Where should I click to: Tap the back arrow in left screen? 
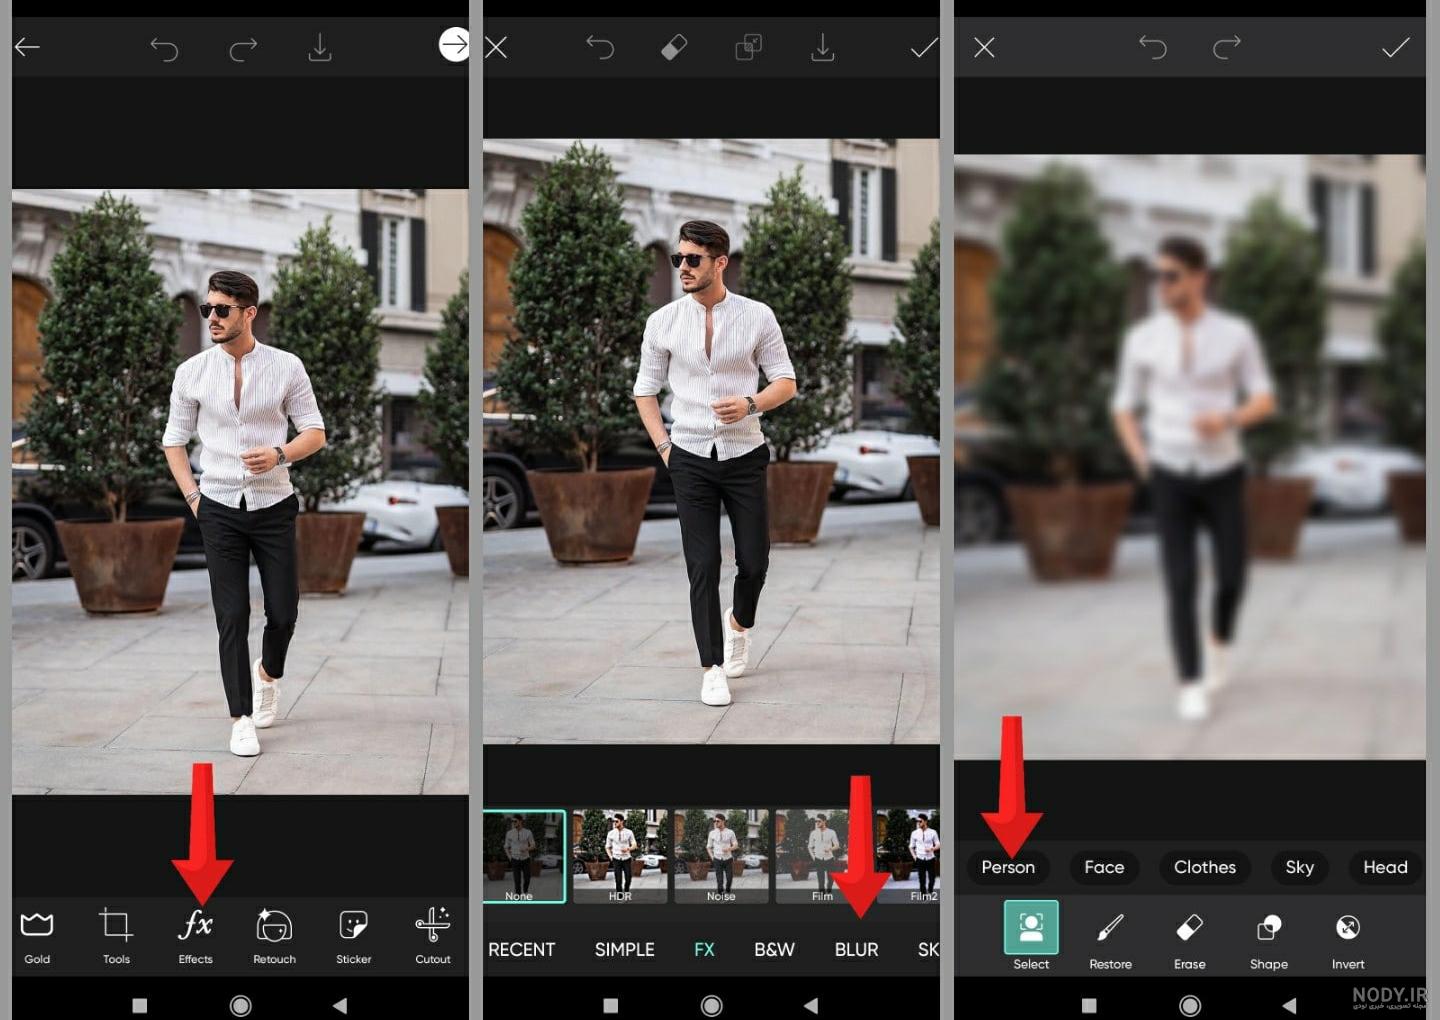click(x=27, y=47)
